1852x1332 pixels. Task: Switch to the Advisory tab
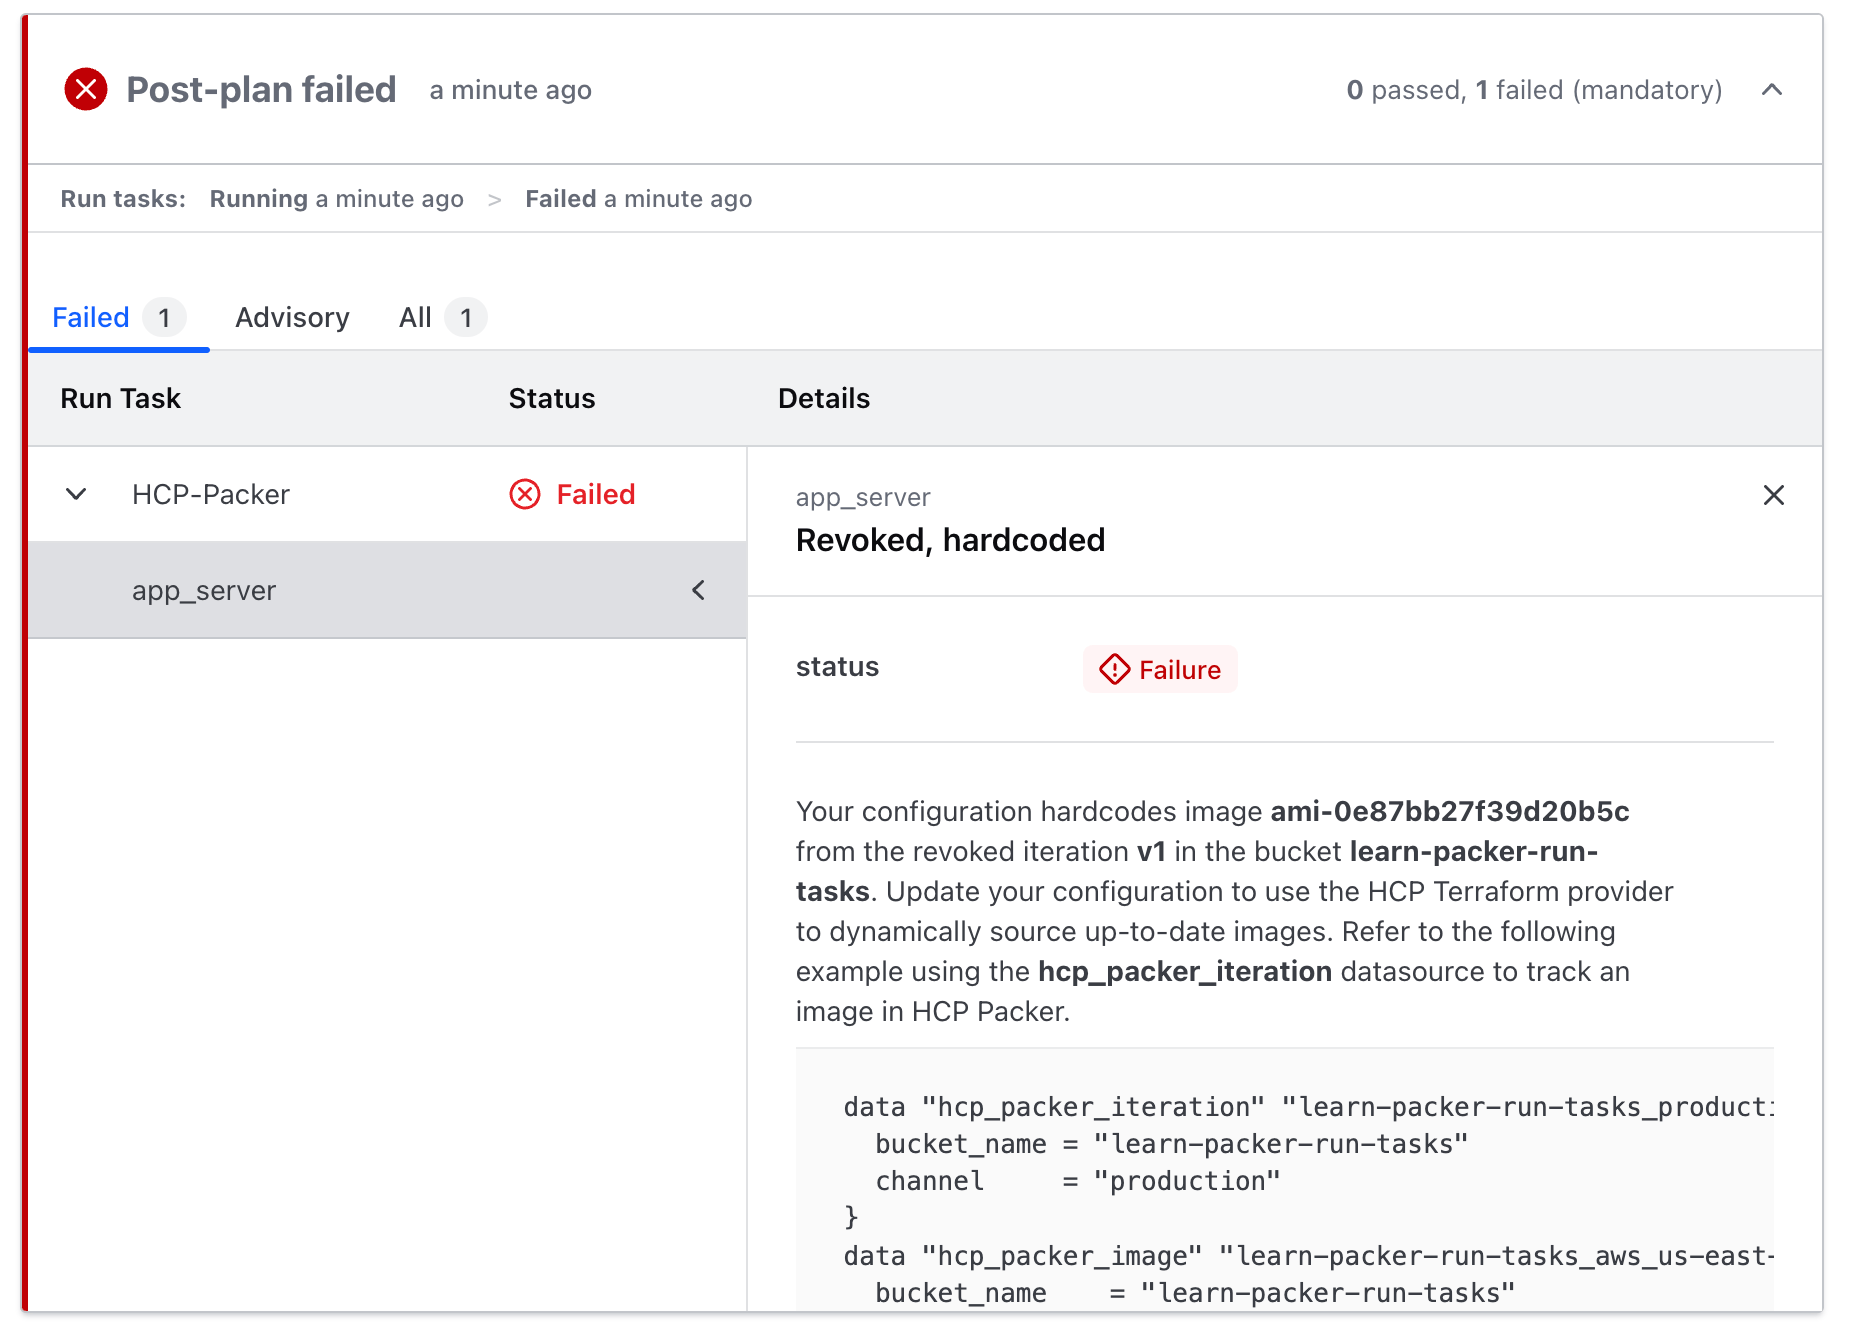point(292,318)
